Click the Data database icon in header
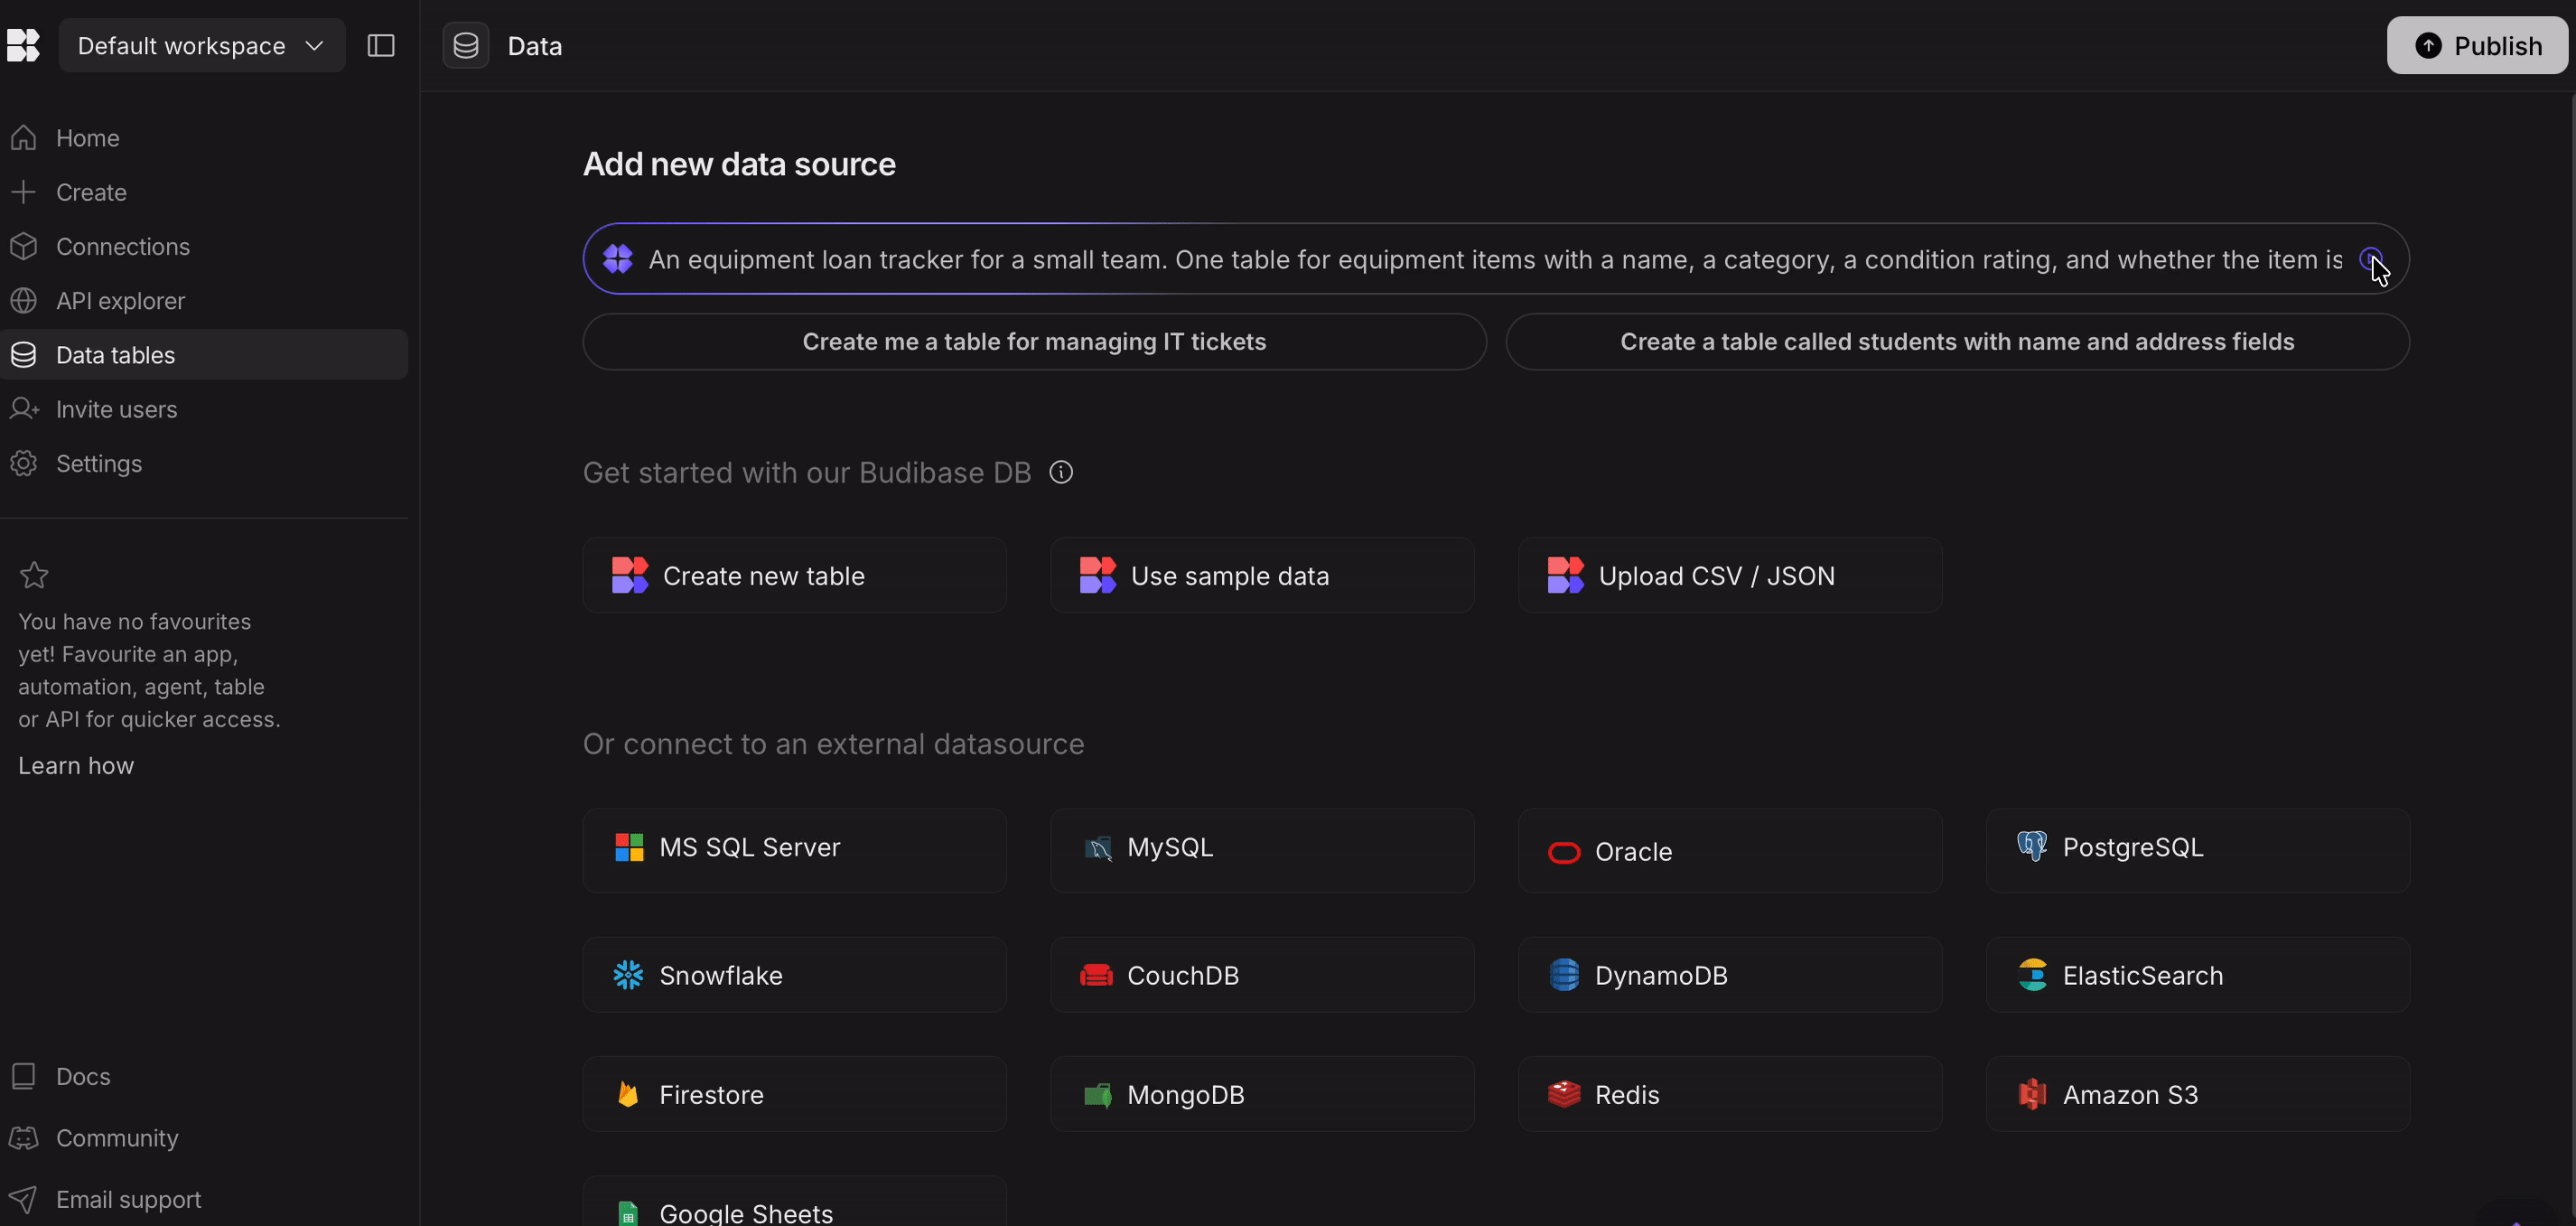The height and width of the screenshot is (1226, 2576). coord(466,45)
